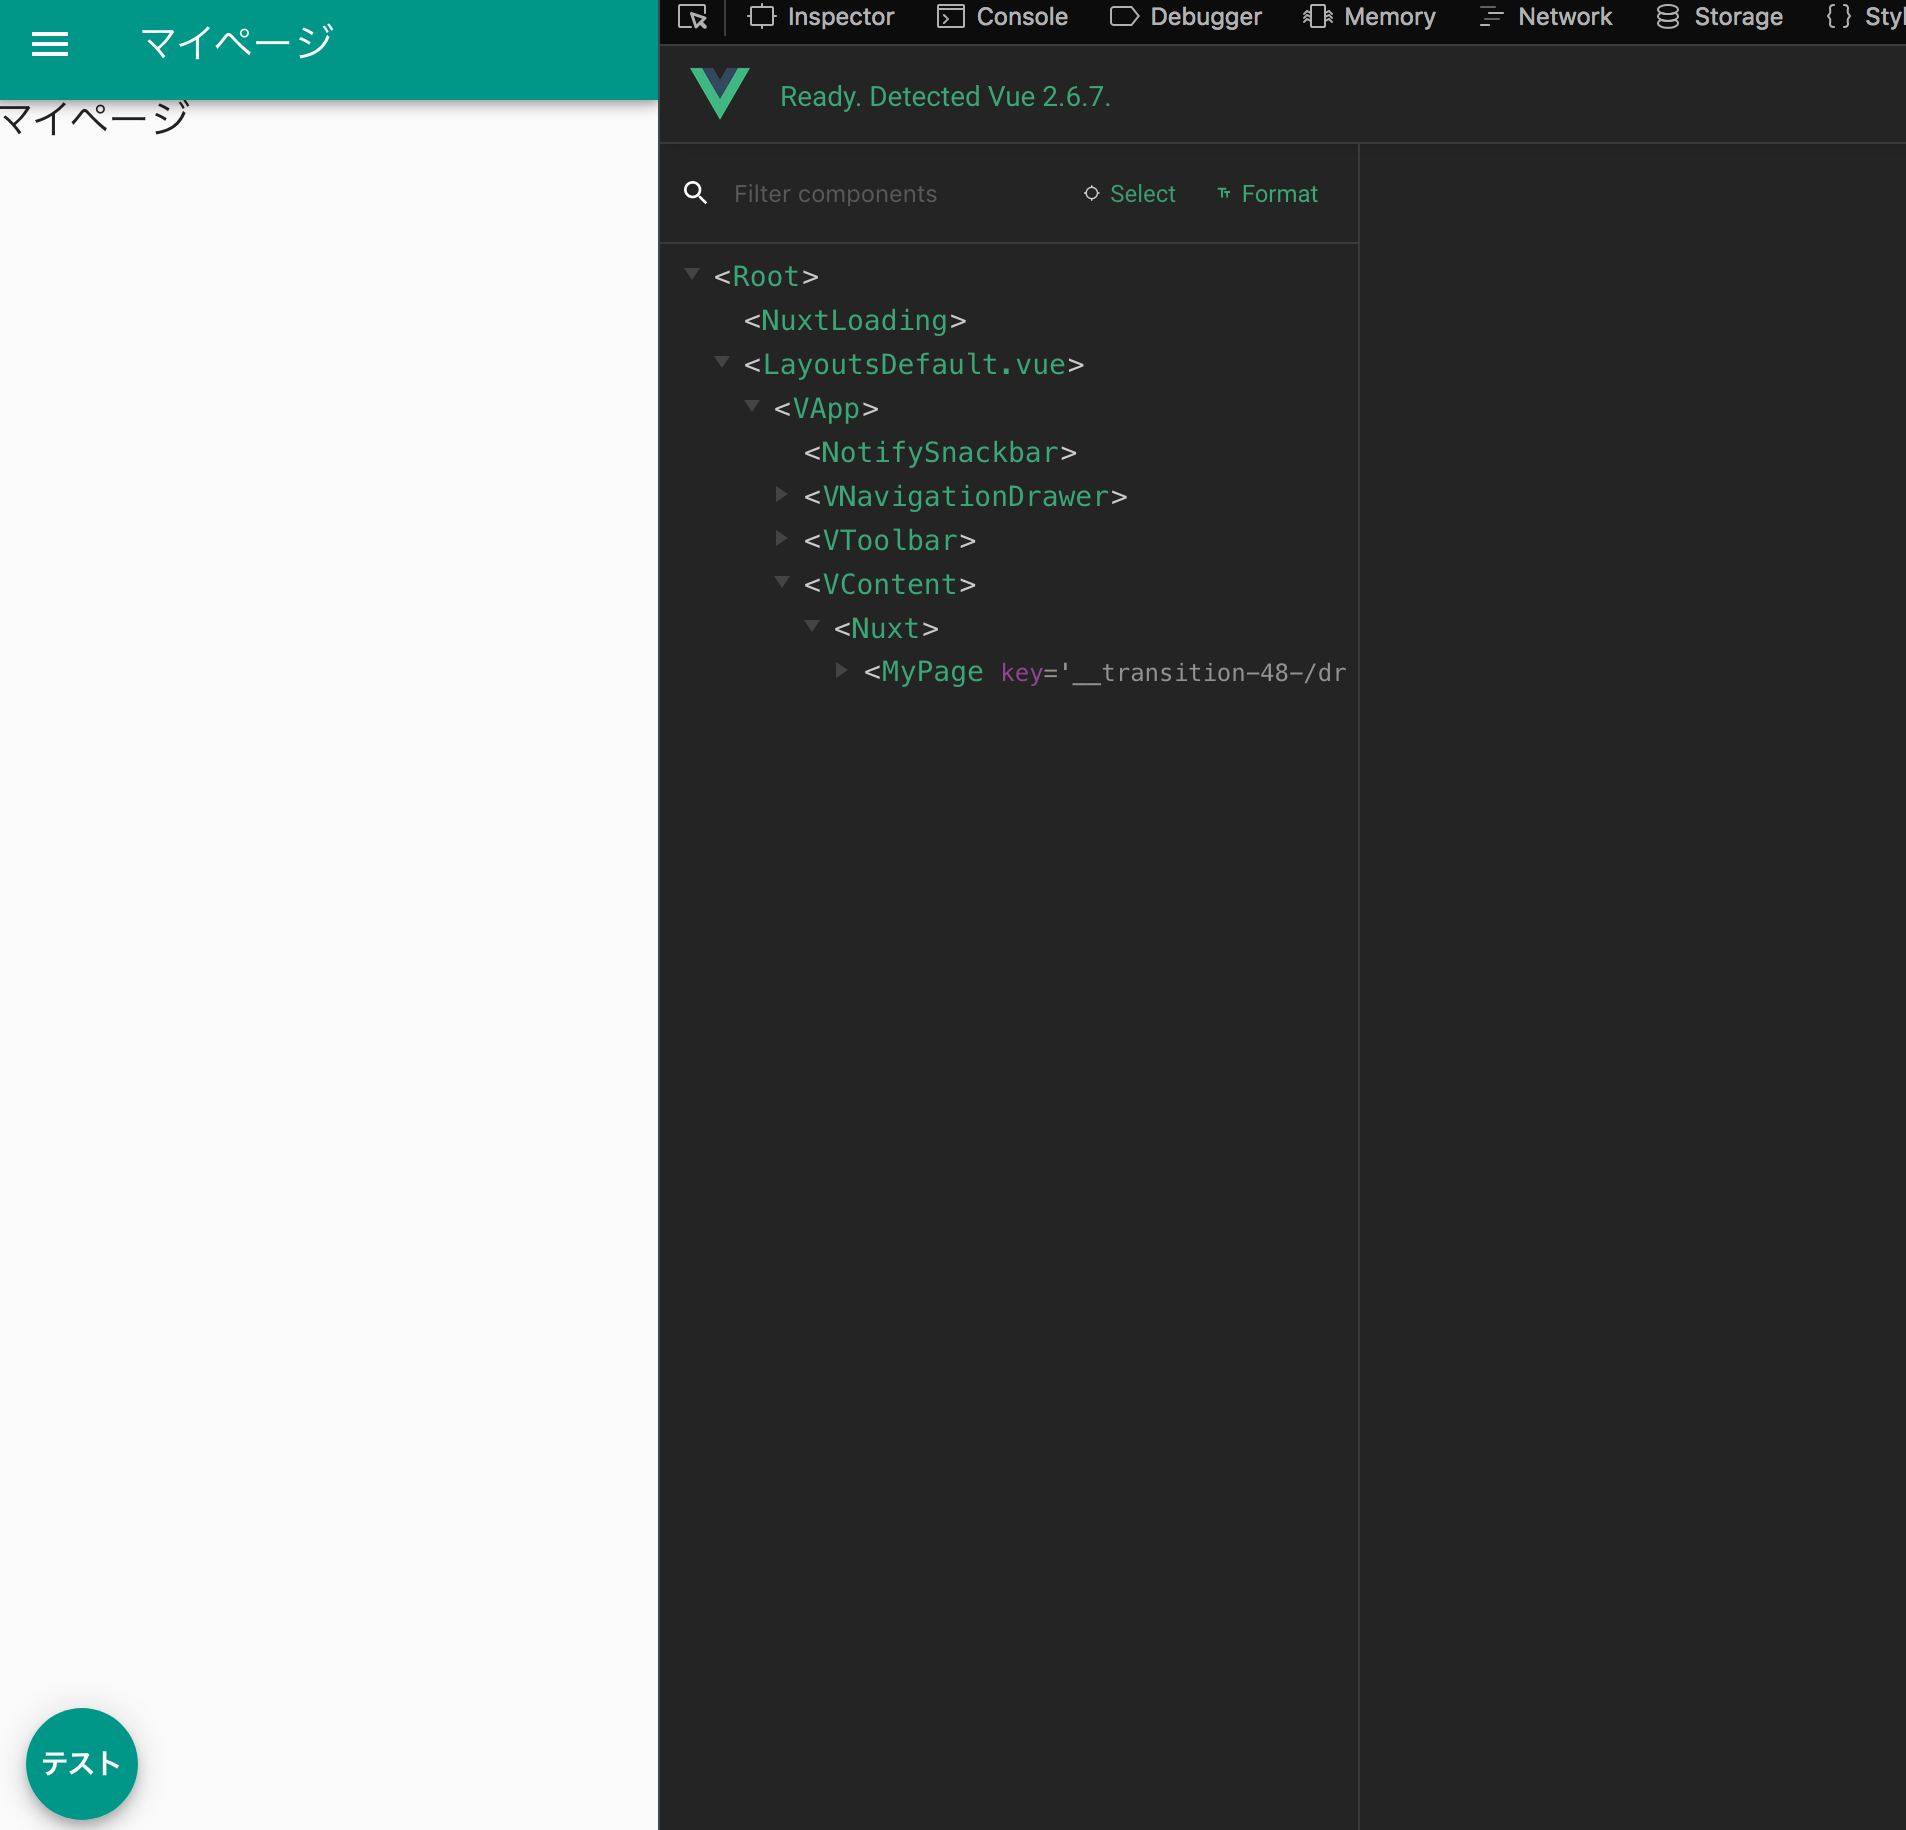
Task: Expand the VToolbar node arrow
Action: point(782,538)
